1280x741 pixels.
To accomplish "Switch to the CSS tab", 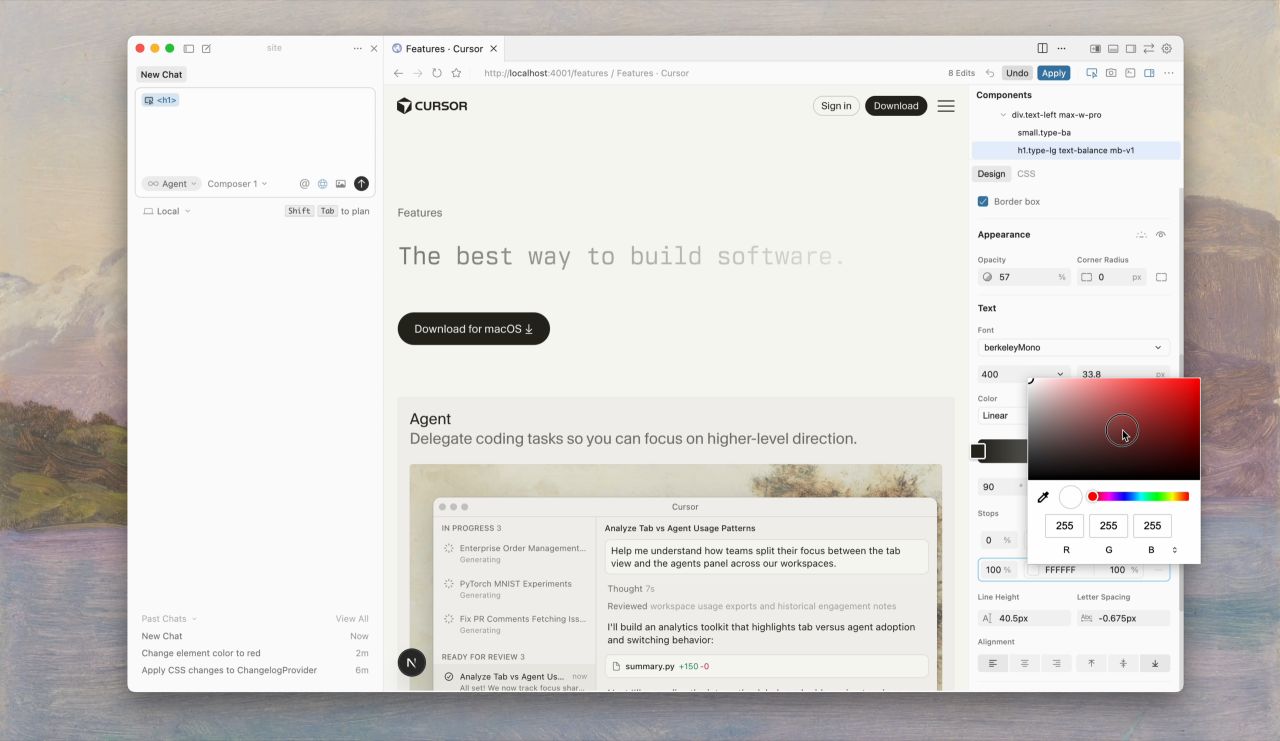I will tap(1026, 174).
